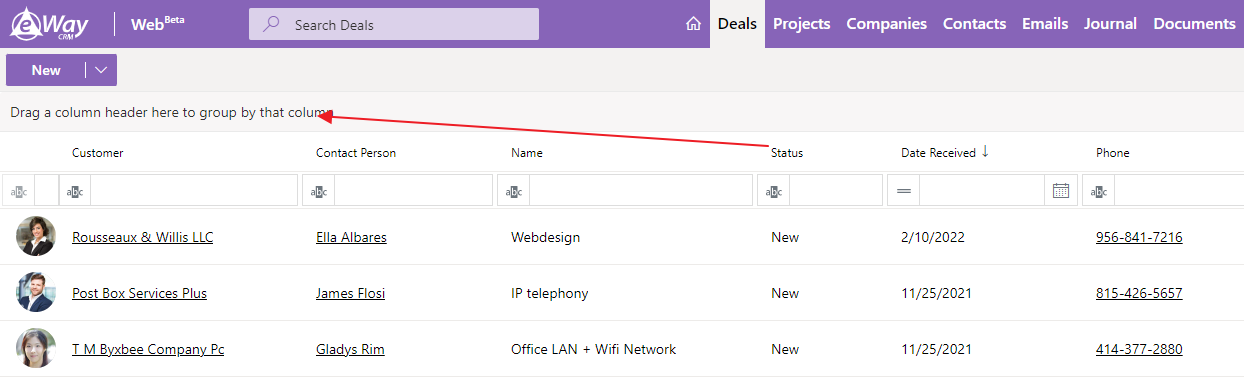Screen dimensions: 1244x383
Task: Click Customer filter input box
Action: 193,190
